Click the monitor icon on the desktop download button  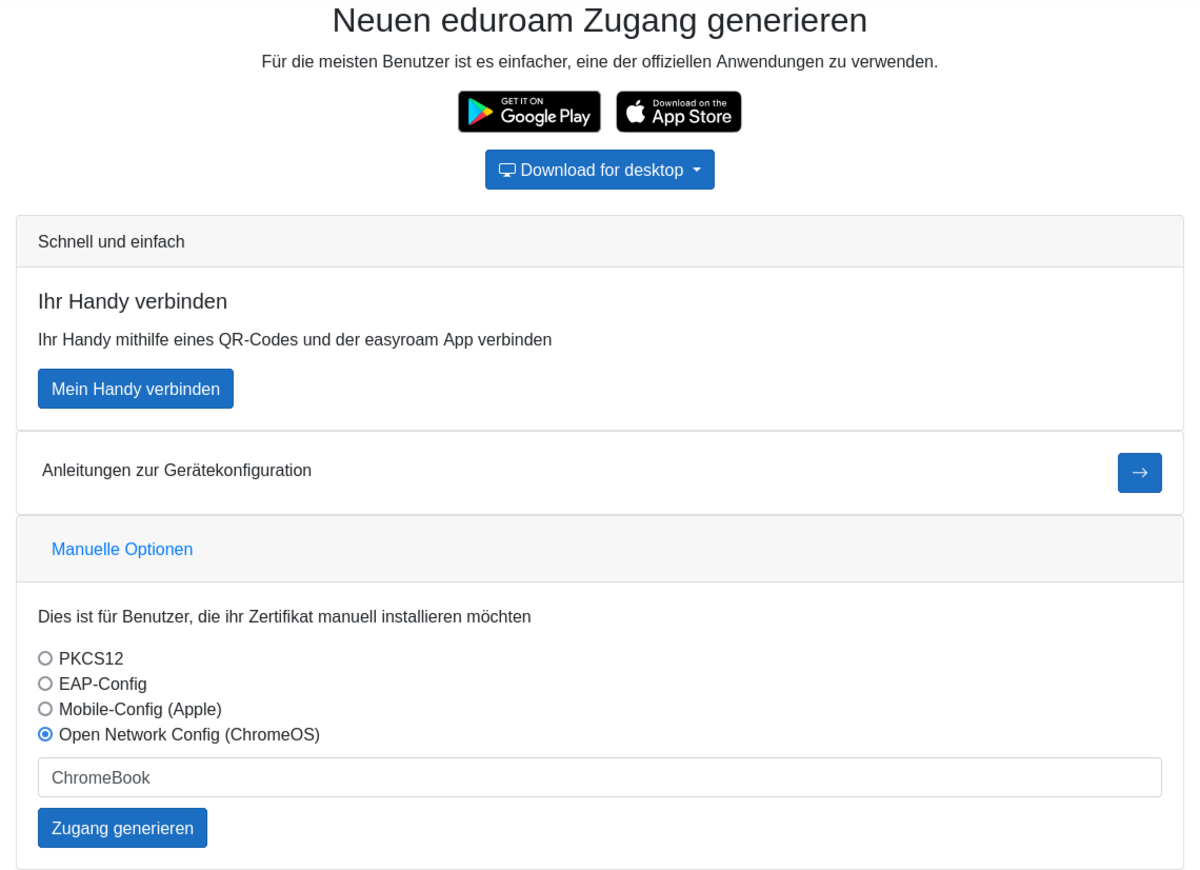(507, 170)
